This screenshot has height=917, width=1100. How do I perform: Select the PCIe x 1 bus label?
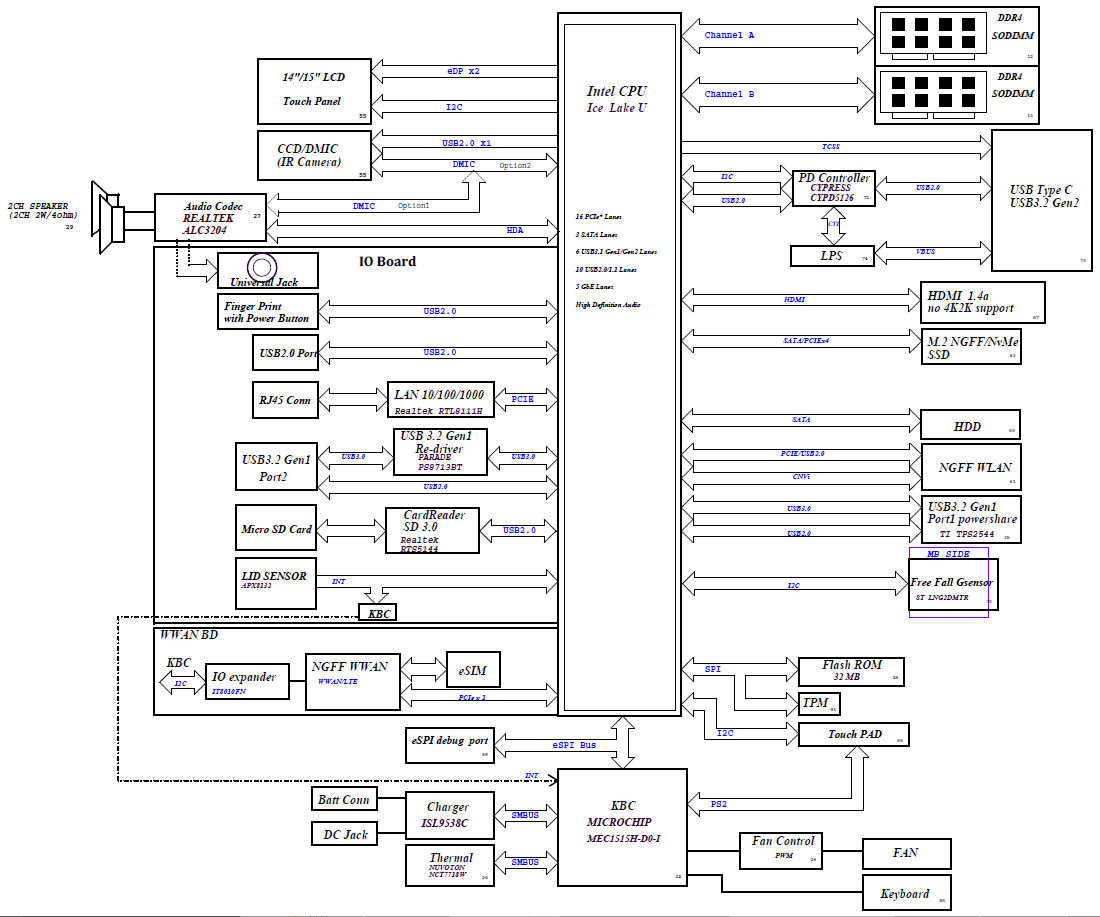(471, 697)
